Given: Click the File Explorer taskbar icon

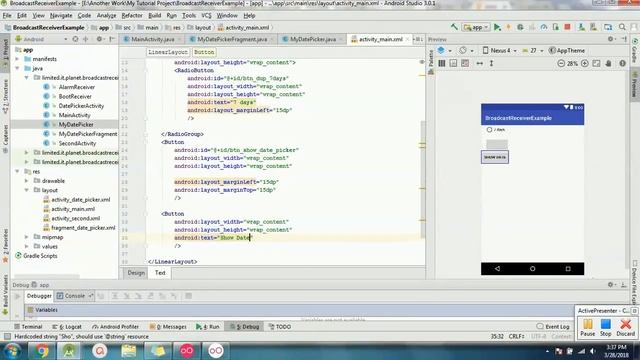Looking at the screenshot, I should point(129,351).
